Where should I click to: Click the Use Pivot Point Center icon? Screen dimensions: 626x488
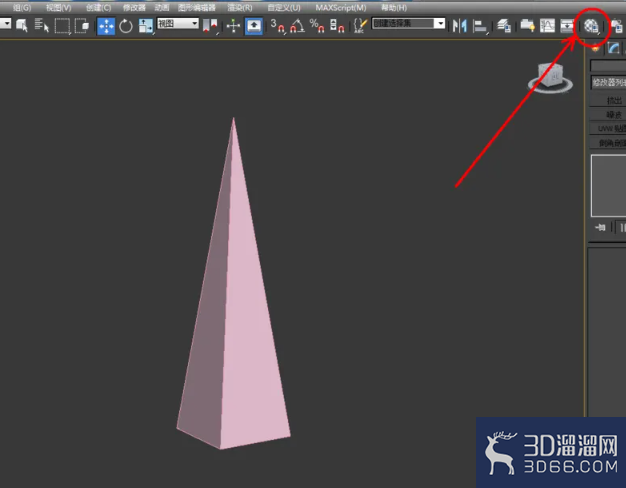click(210, 26)
